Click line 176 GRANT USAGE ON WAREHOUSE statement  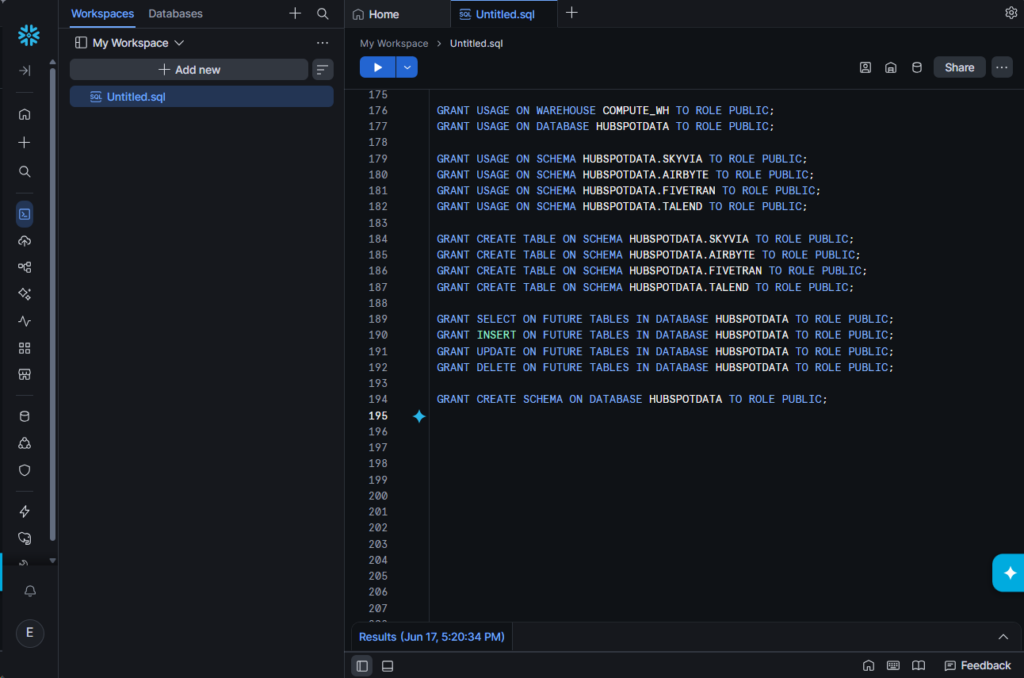[x=605, y=110]
